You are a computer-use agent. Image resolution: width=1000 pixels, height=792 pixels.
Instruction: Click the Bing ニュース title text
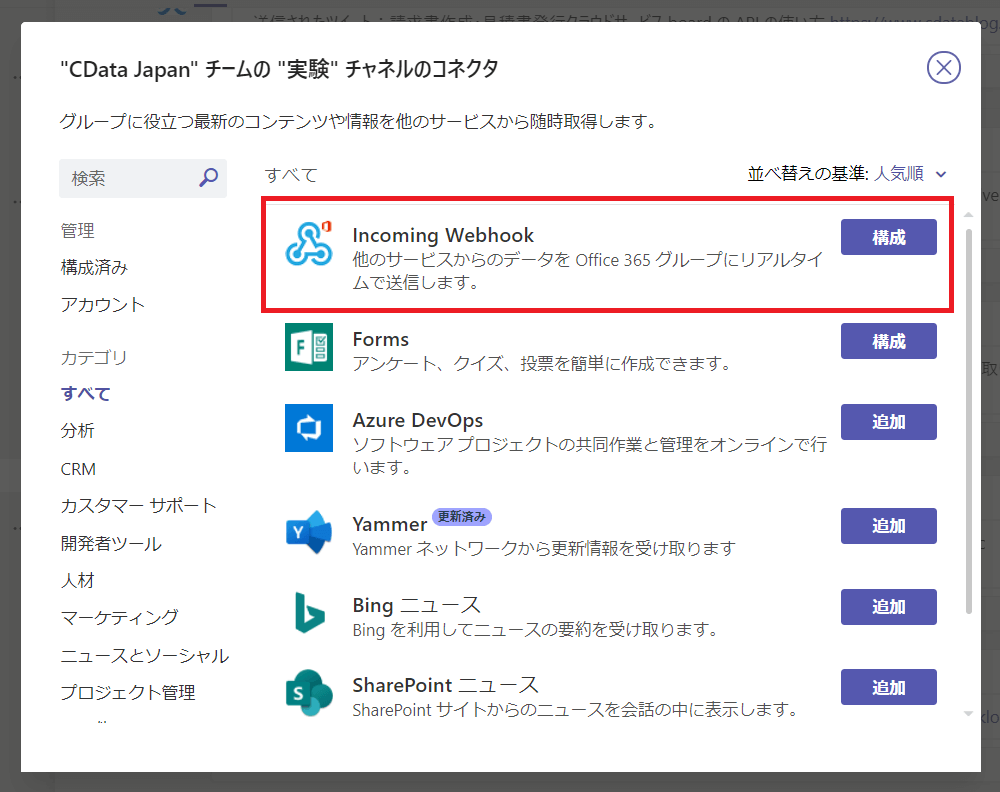point(416,605)
